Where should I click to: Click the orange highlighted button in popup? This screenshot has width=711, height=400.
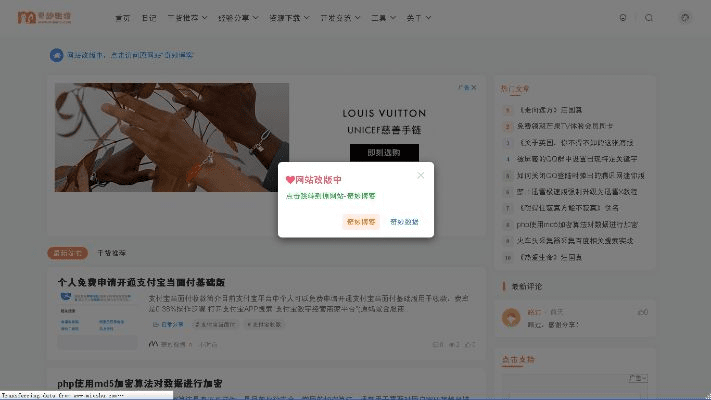click(361, 222)
